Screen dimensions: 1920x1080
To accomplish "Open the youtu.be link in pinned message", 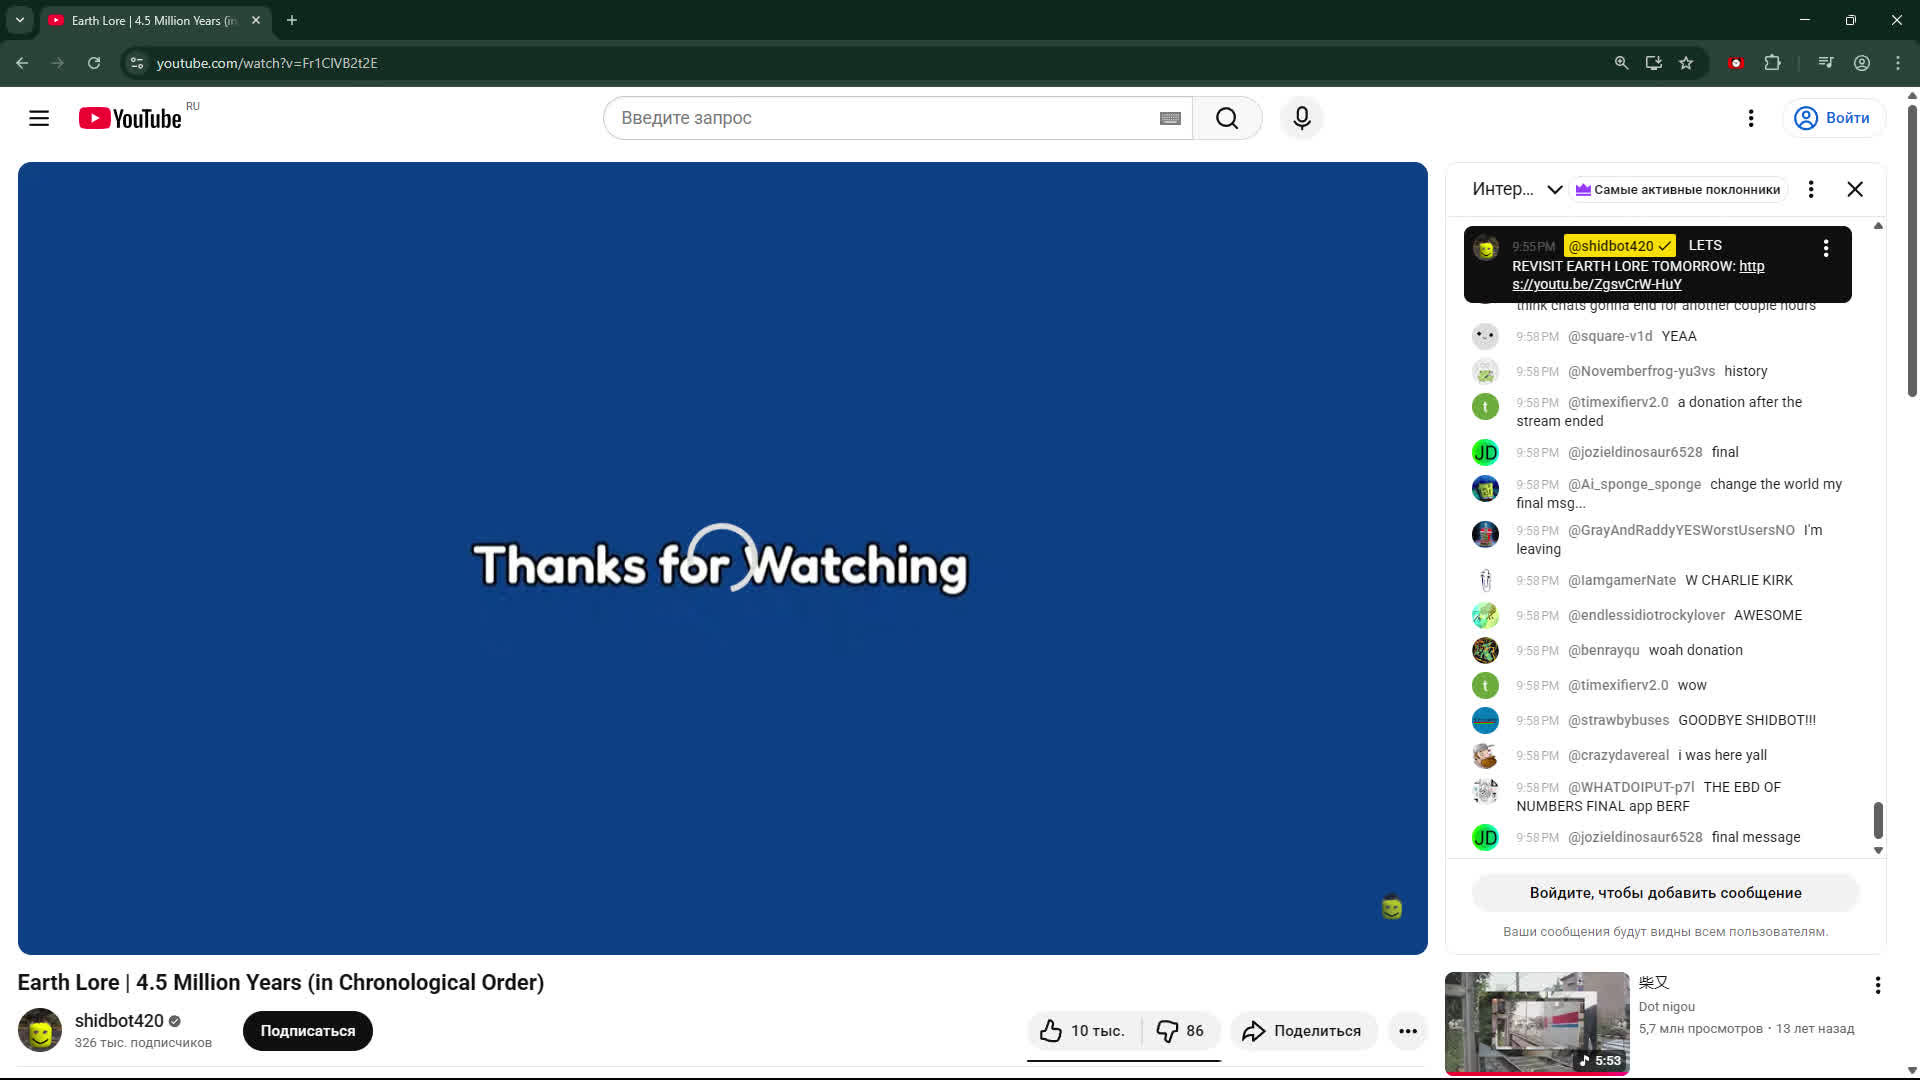I will [x=1597, y=284].
